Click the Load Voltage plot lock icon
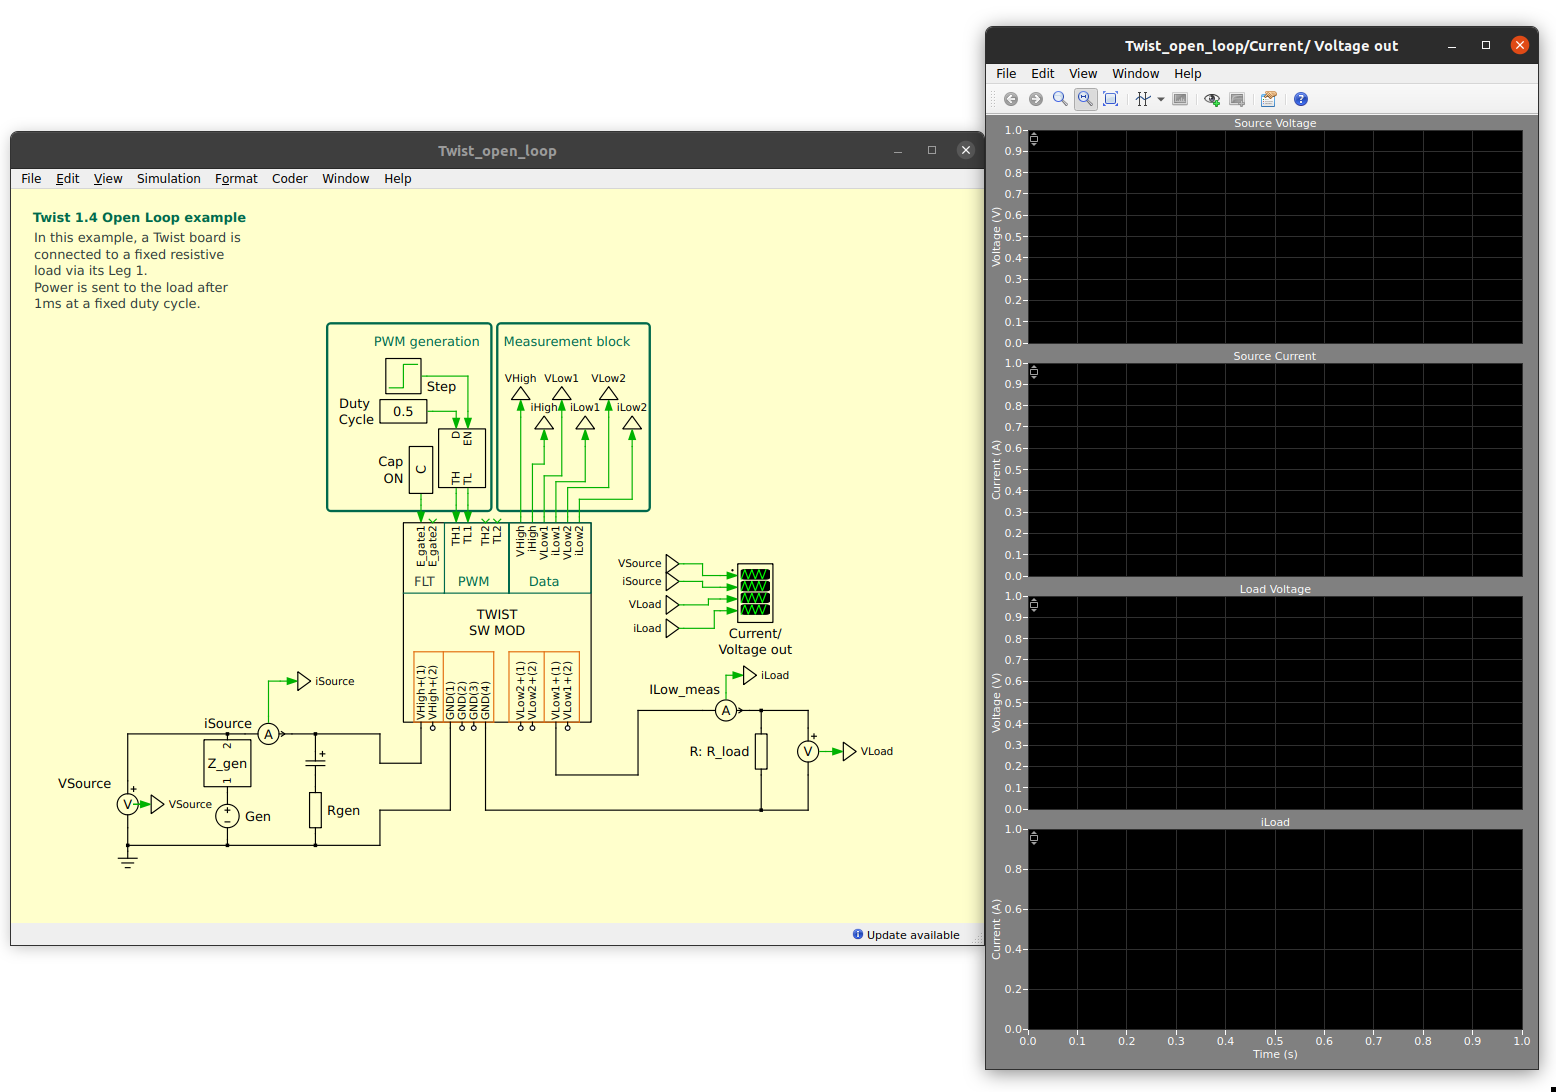1556x1092 pixels. click(1034, 605)
